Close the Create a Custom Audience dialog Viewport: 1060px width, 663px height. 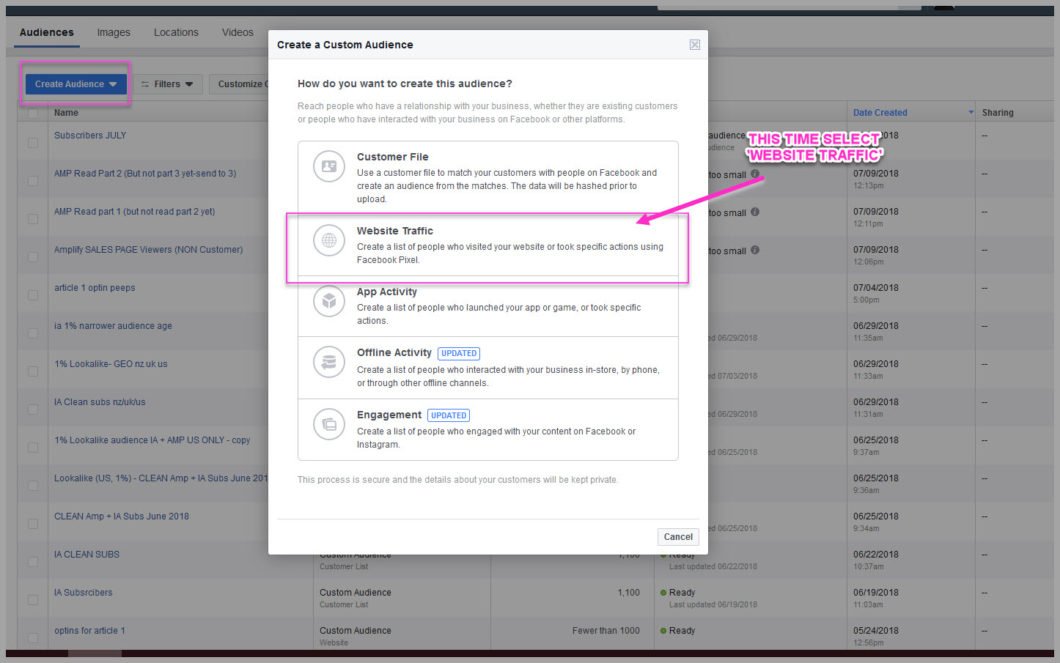(694, 45)
